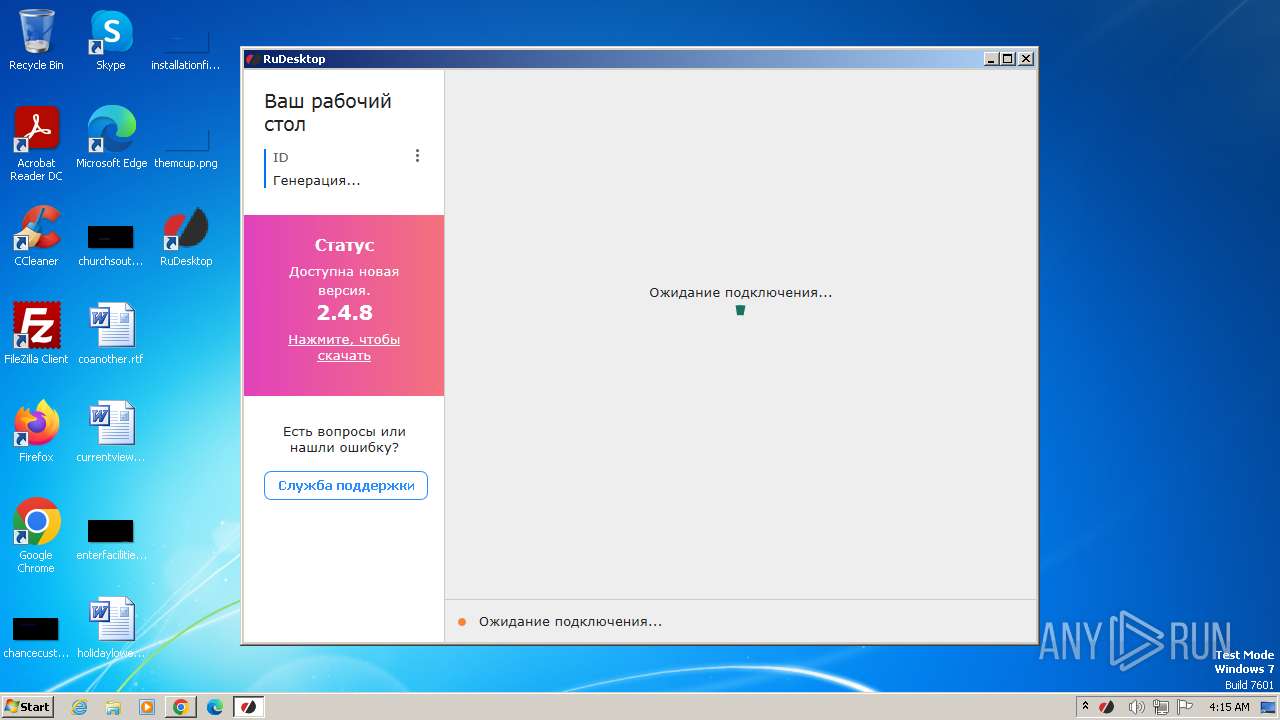This screenshot has height=720, width=1280.
Task: Click the Ожидание подключения text in status bar
Action: tap(570, 622)
